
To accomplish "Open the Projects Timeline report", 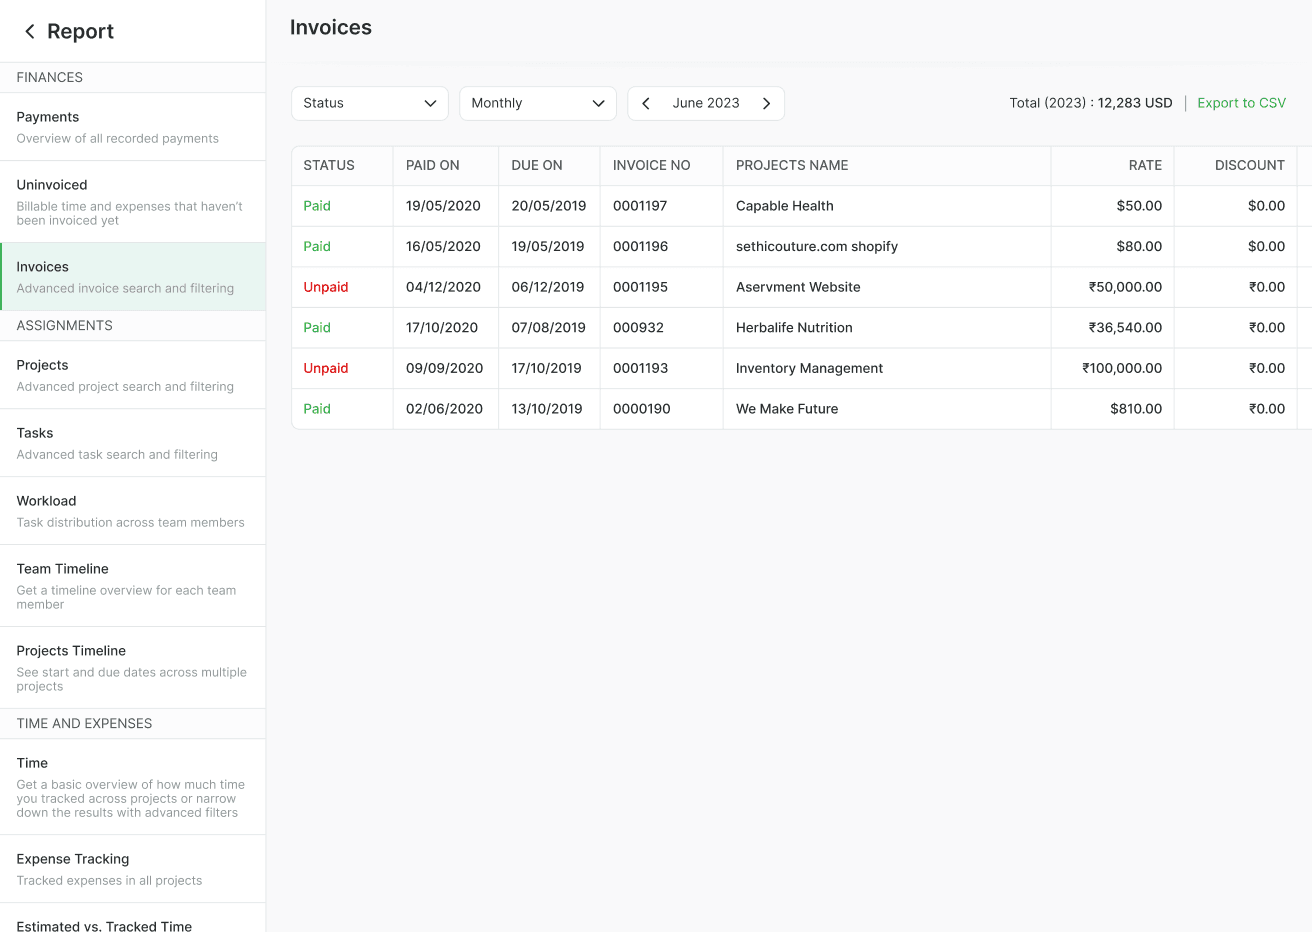I will click(71, 651).
